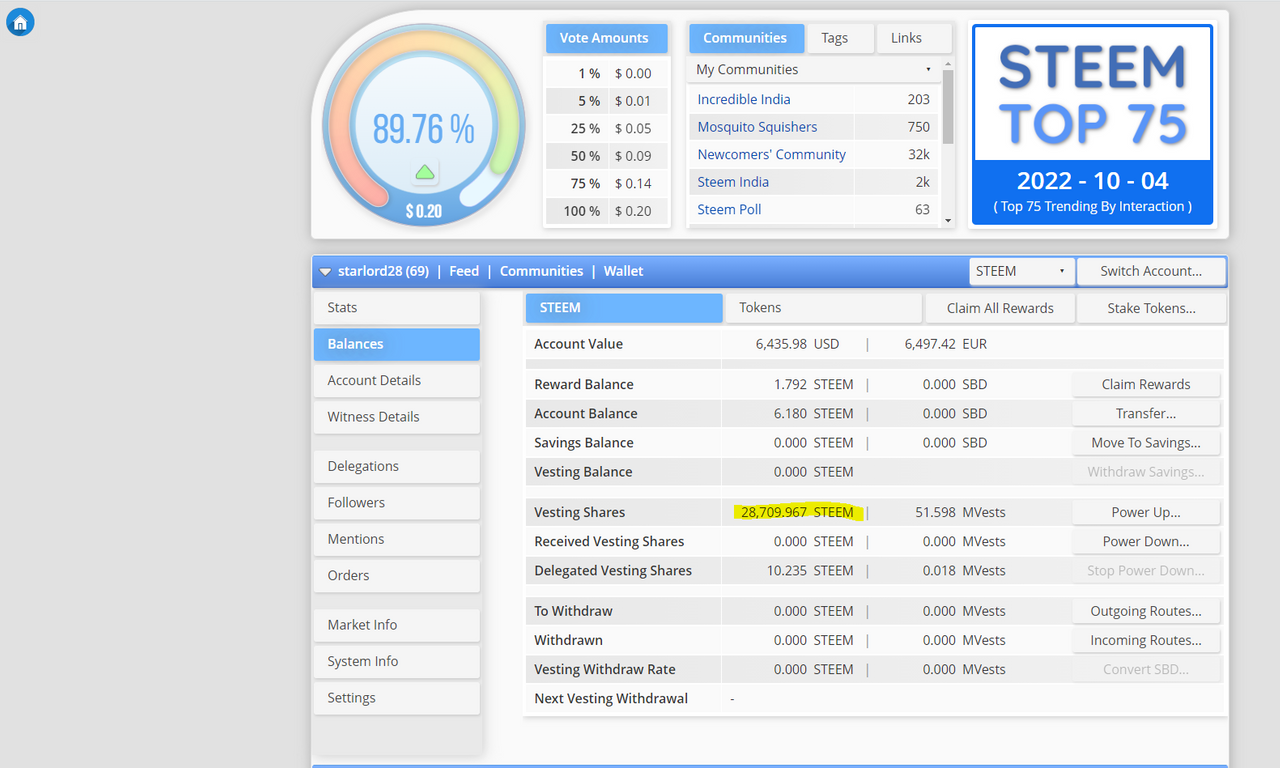The height and width of the screenshot is (768, 1280).
Task: Click the 50 % vote amount row
Action: (607, 156)
